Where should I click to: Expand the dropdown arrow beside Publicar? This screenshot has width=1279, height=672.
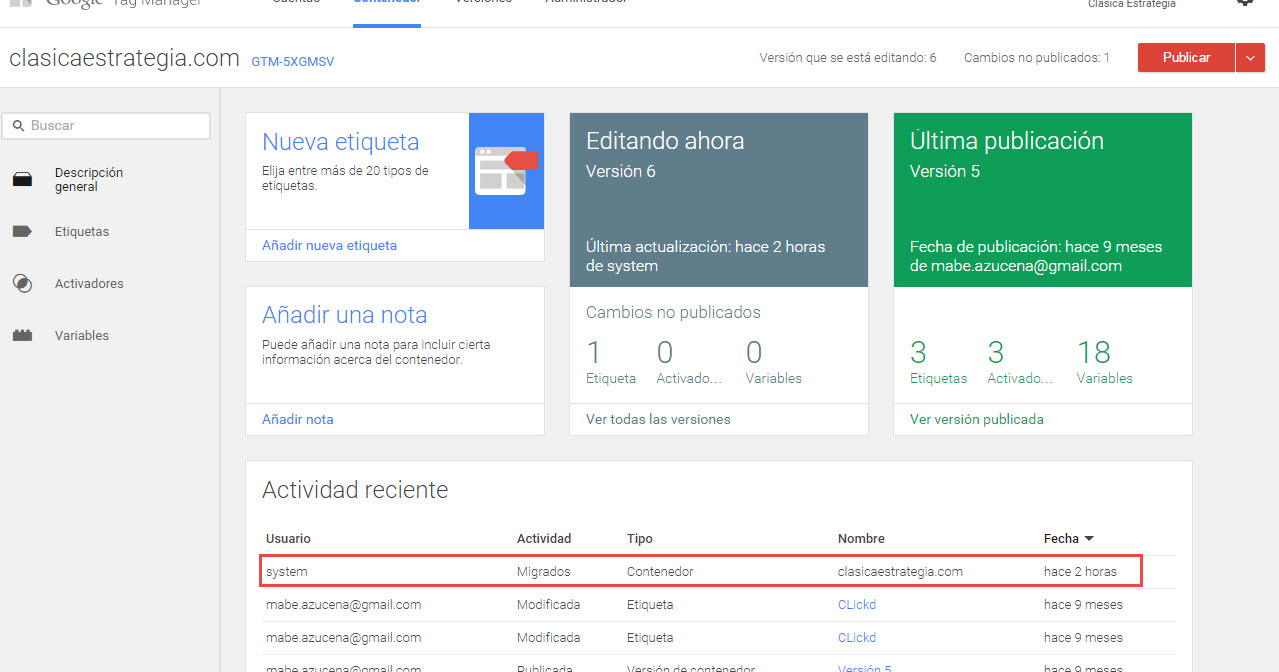pos(1250,58)
